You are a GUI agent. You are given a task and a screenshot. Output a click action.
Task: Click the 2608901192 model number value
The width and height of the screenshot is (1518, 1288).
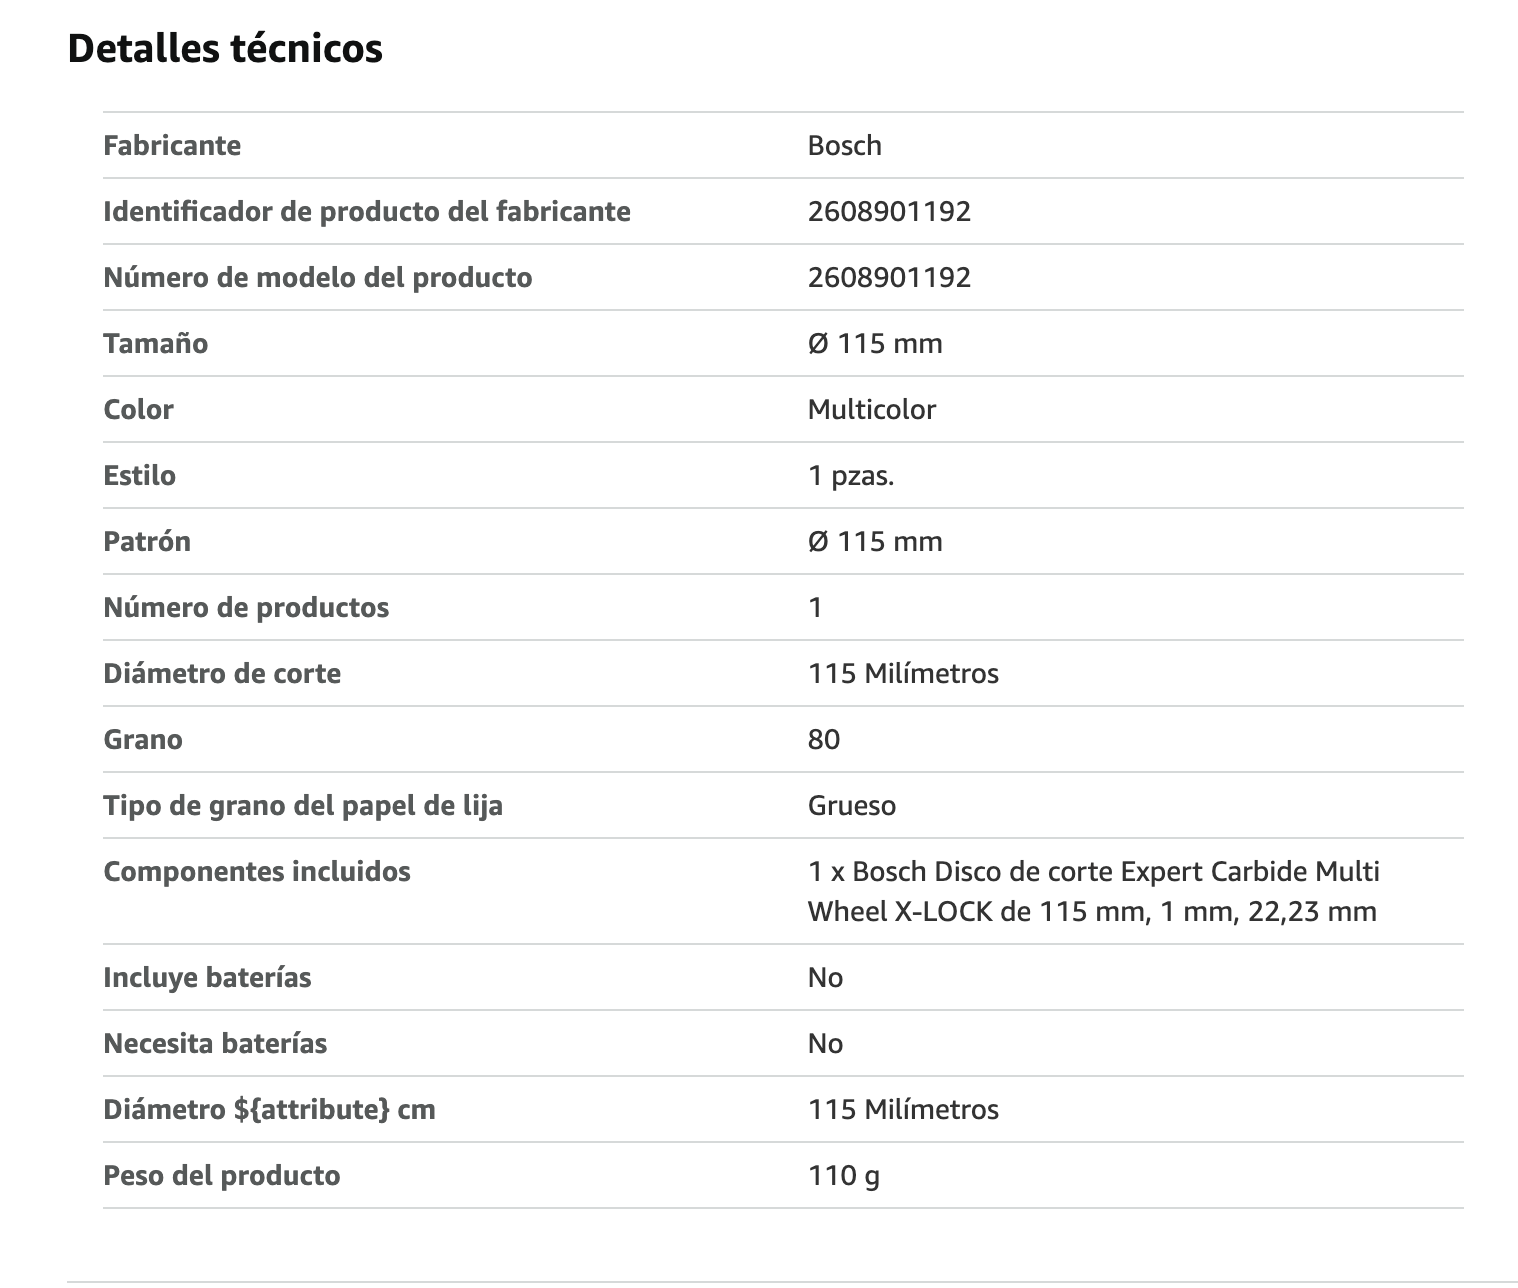point(889,277)
